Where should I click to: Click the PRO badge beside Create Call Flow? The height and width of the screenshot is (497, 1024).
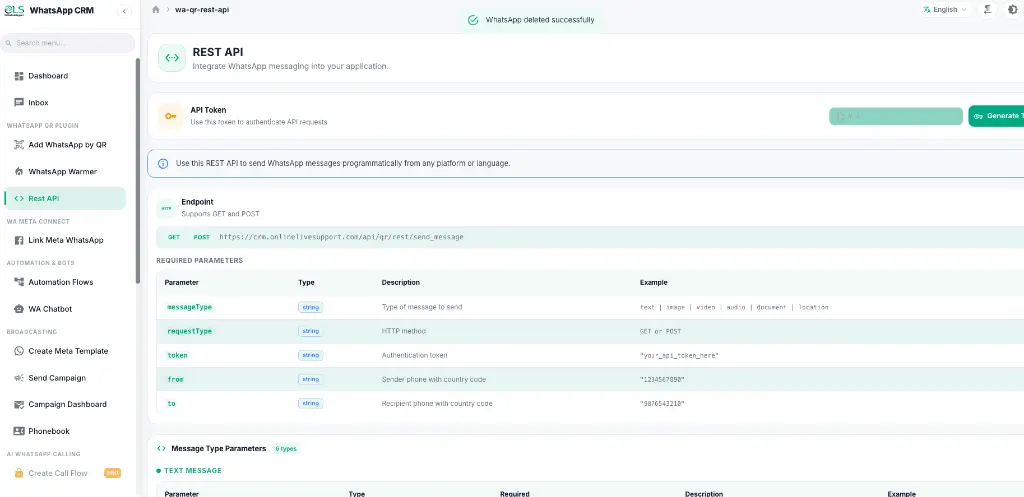(112, 473)
